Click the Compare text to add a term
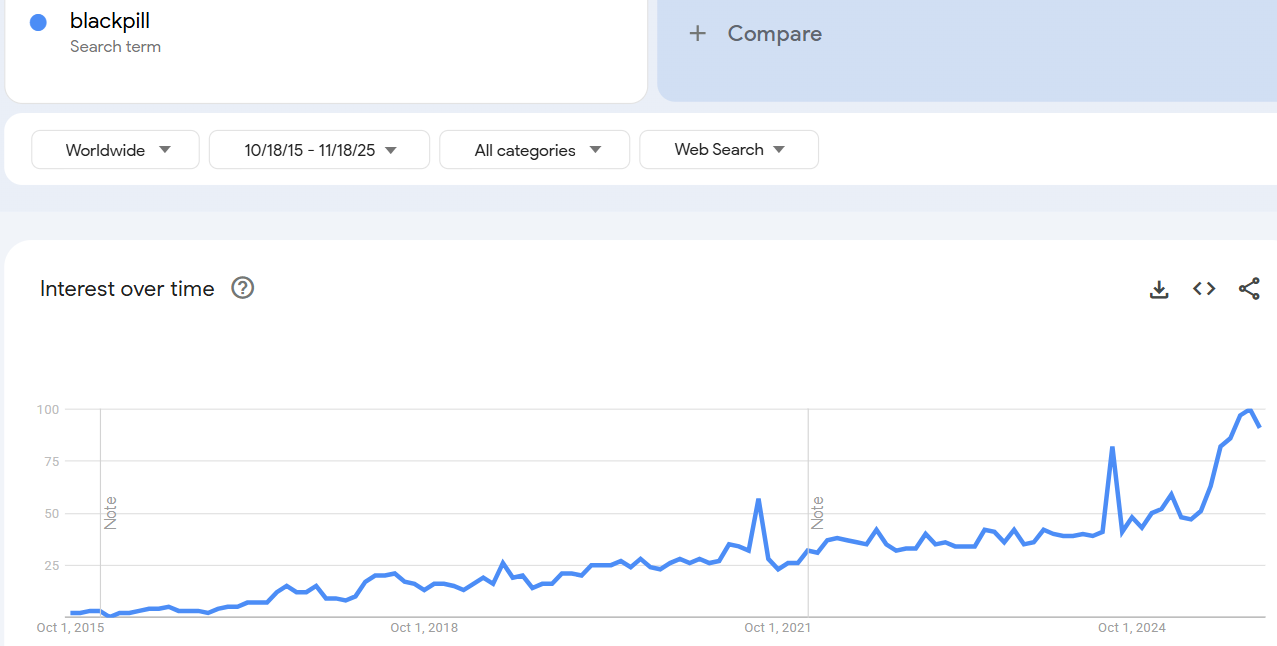 [774, 33]
